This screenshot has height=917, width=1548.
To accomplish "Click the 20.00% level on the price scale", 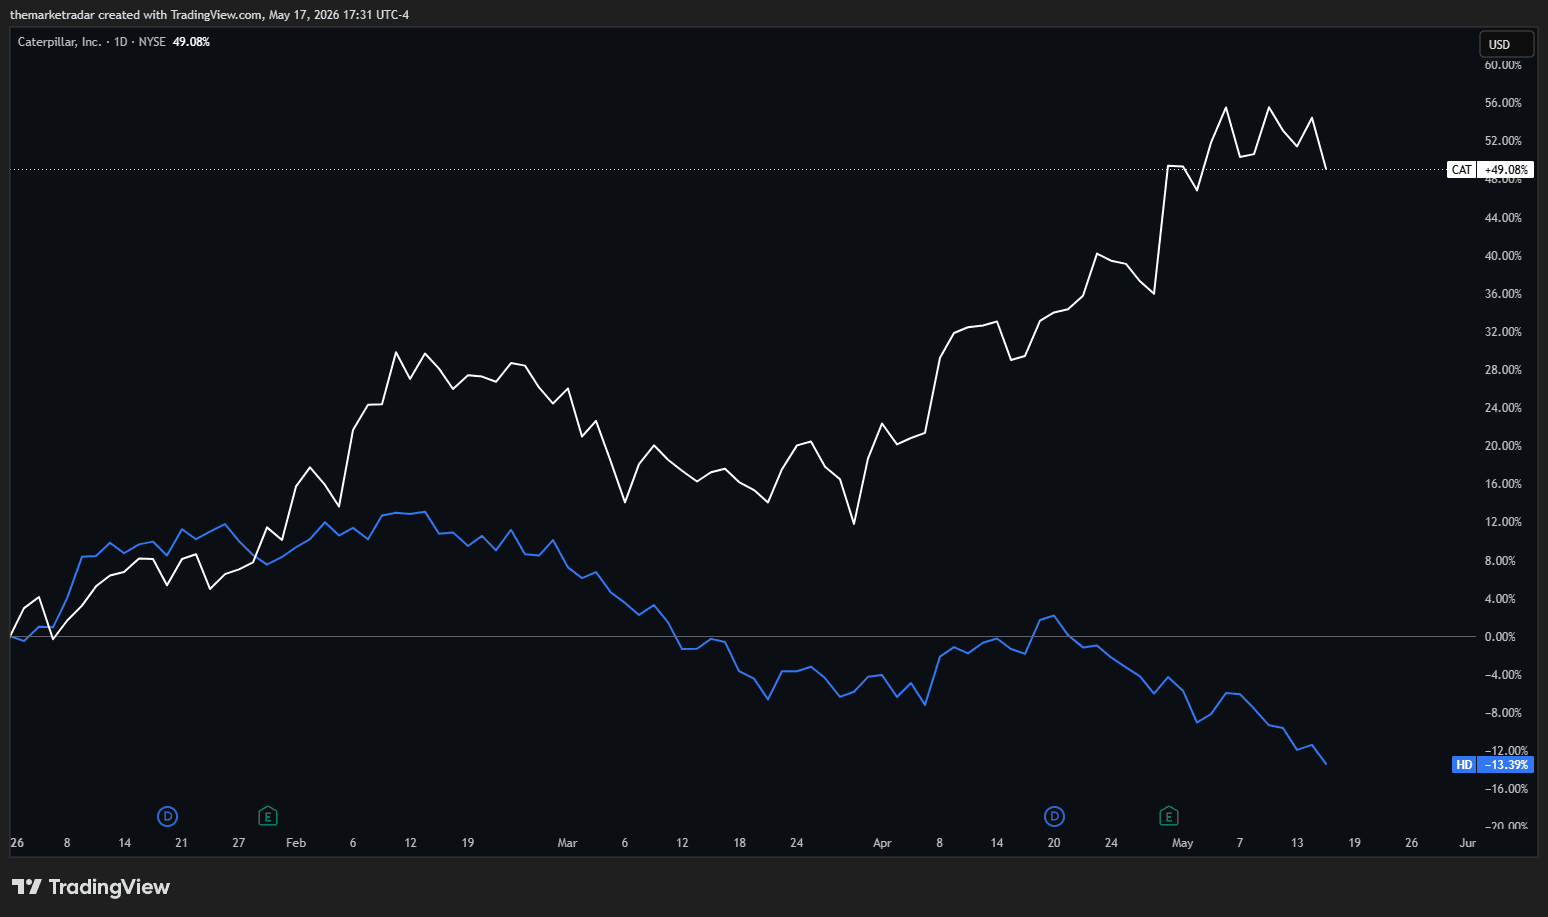I will point(1503,446).
